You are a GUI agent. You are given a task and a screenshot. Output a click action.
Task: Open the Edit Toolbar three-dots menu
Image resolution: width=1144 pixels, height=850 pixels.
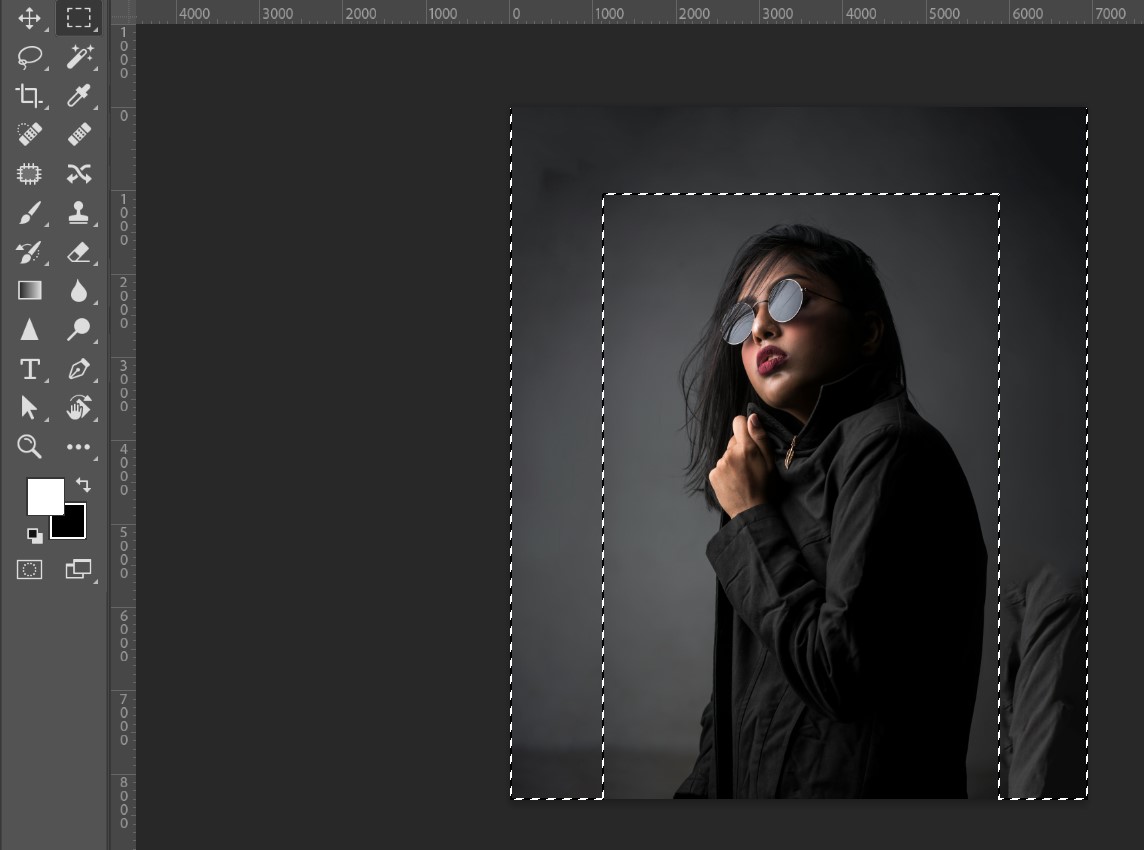click(79, 447)
